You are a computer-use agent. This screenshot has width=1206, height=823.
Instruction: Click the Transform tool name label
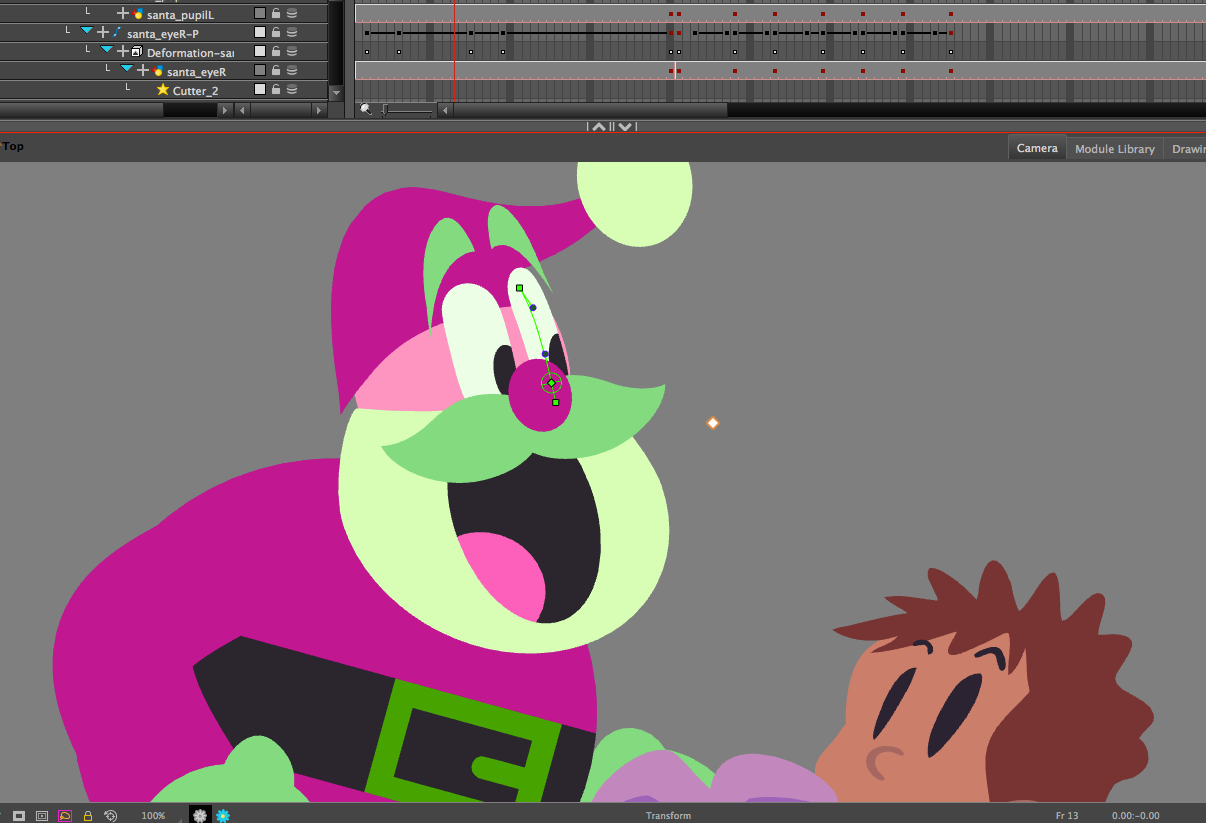(x=668, y=816)
